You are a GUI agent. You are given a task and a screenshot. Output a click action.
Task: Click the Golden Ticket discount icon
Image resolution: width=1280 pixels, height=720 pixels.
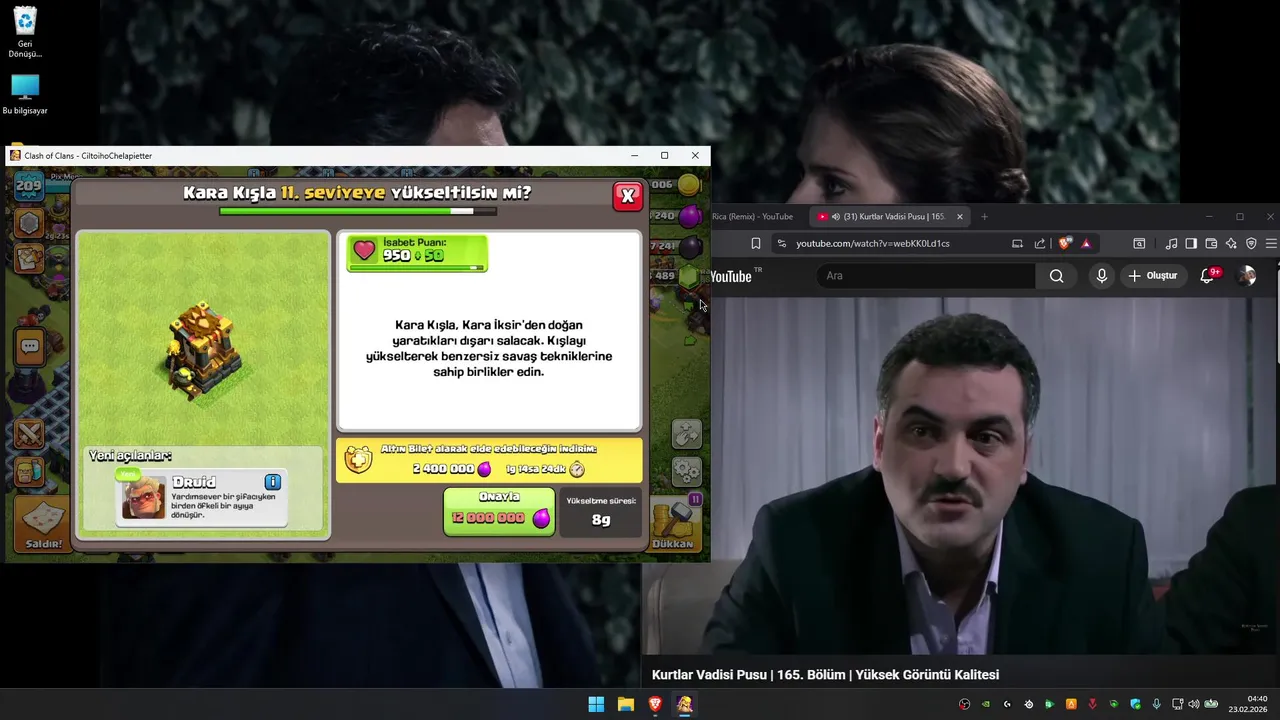[x=358, y=460]
